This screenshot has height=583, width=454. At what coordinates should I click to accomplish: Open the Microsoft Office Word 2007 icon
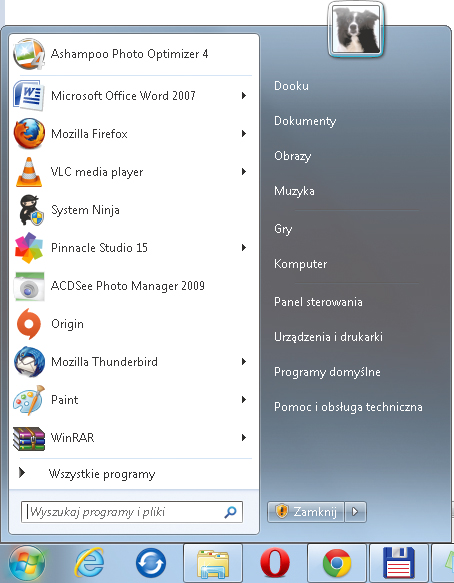29,96
